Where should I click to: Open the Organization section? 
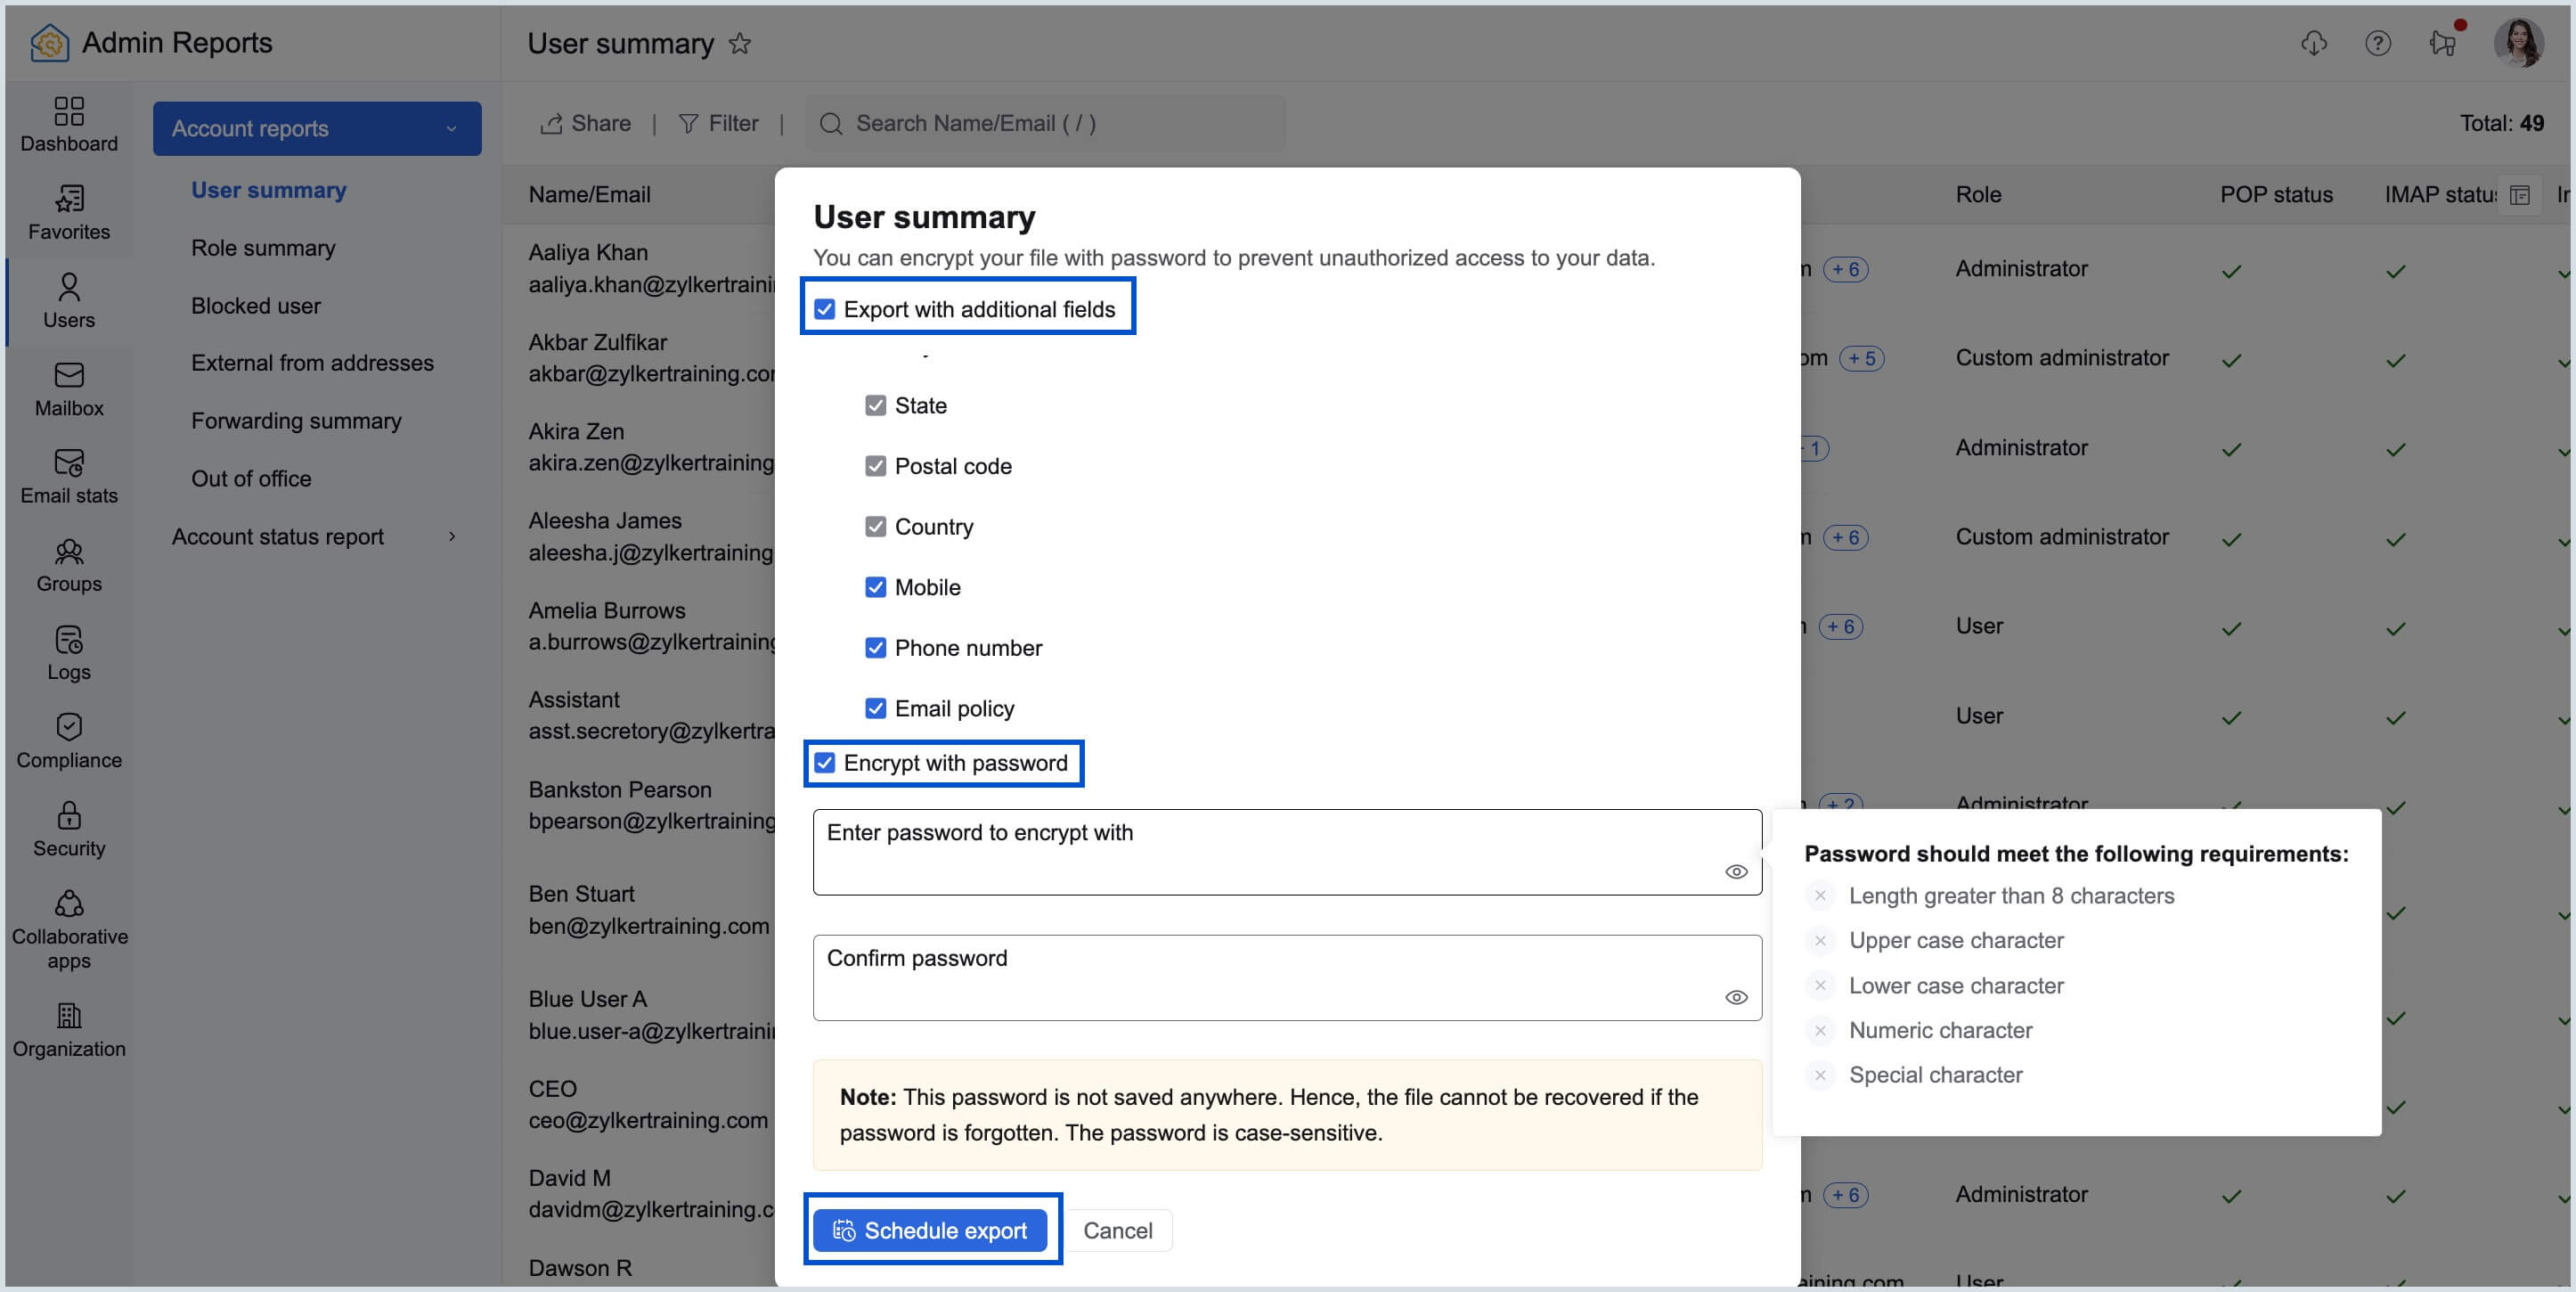click(x=68, y=1028)
